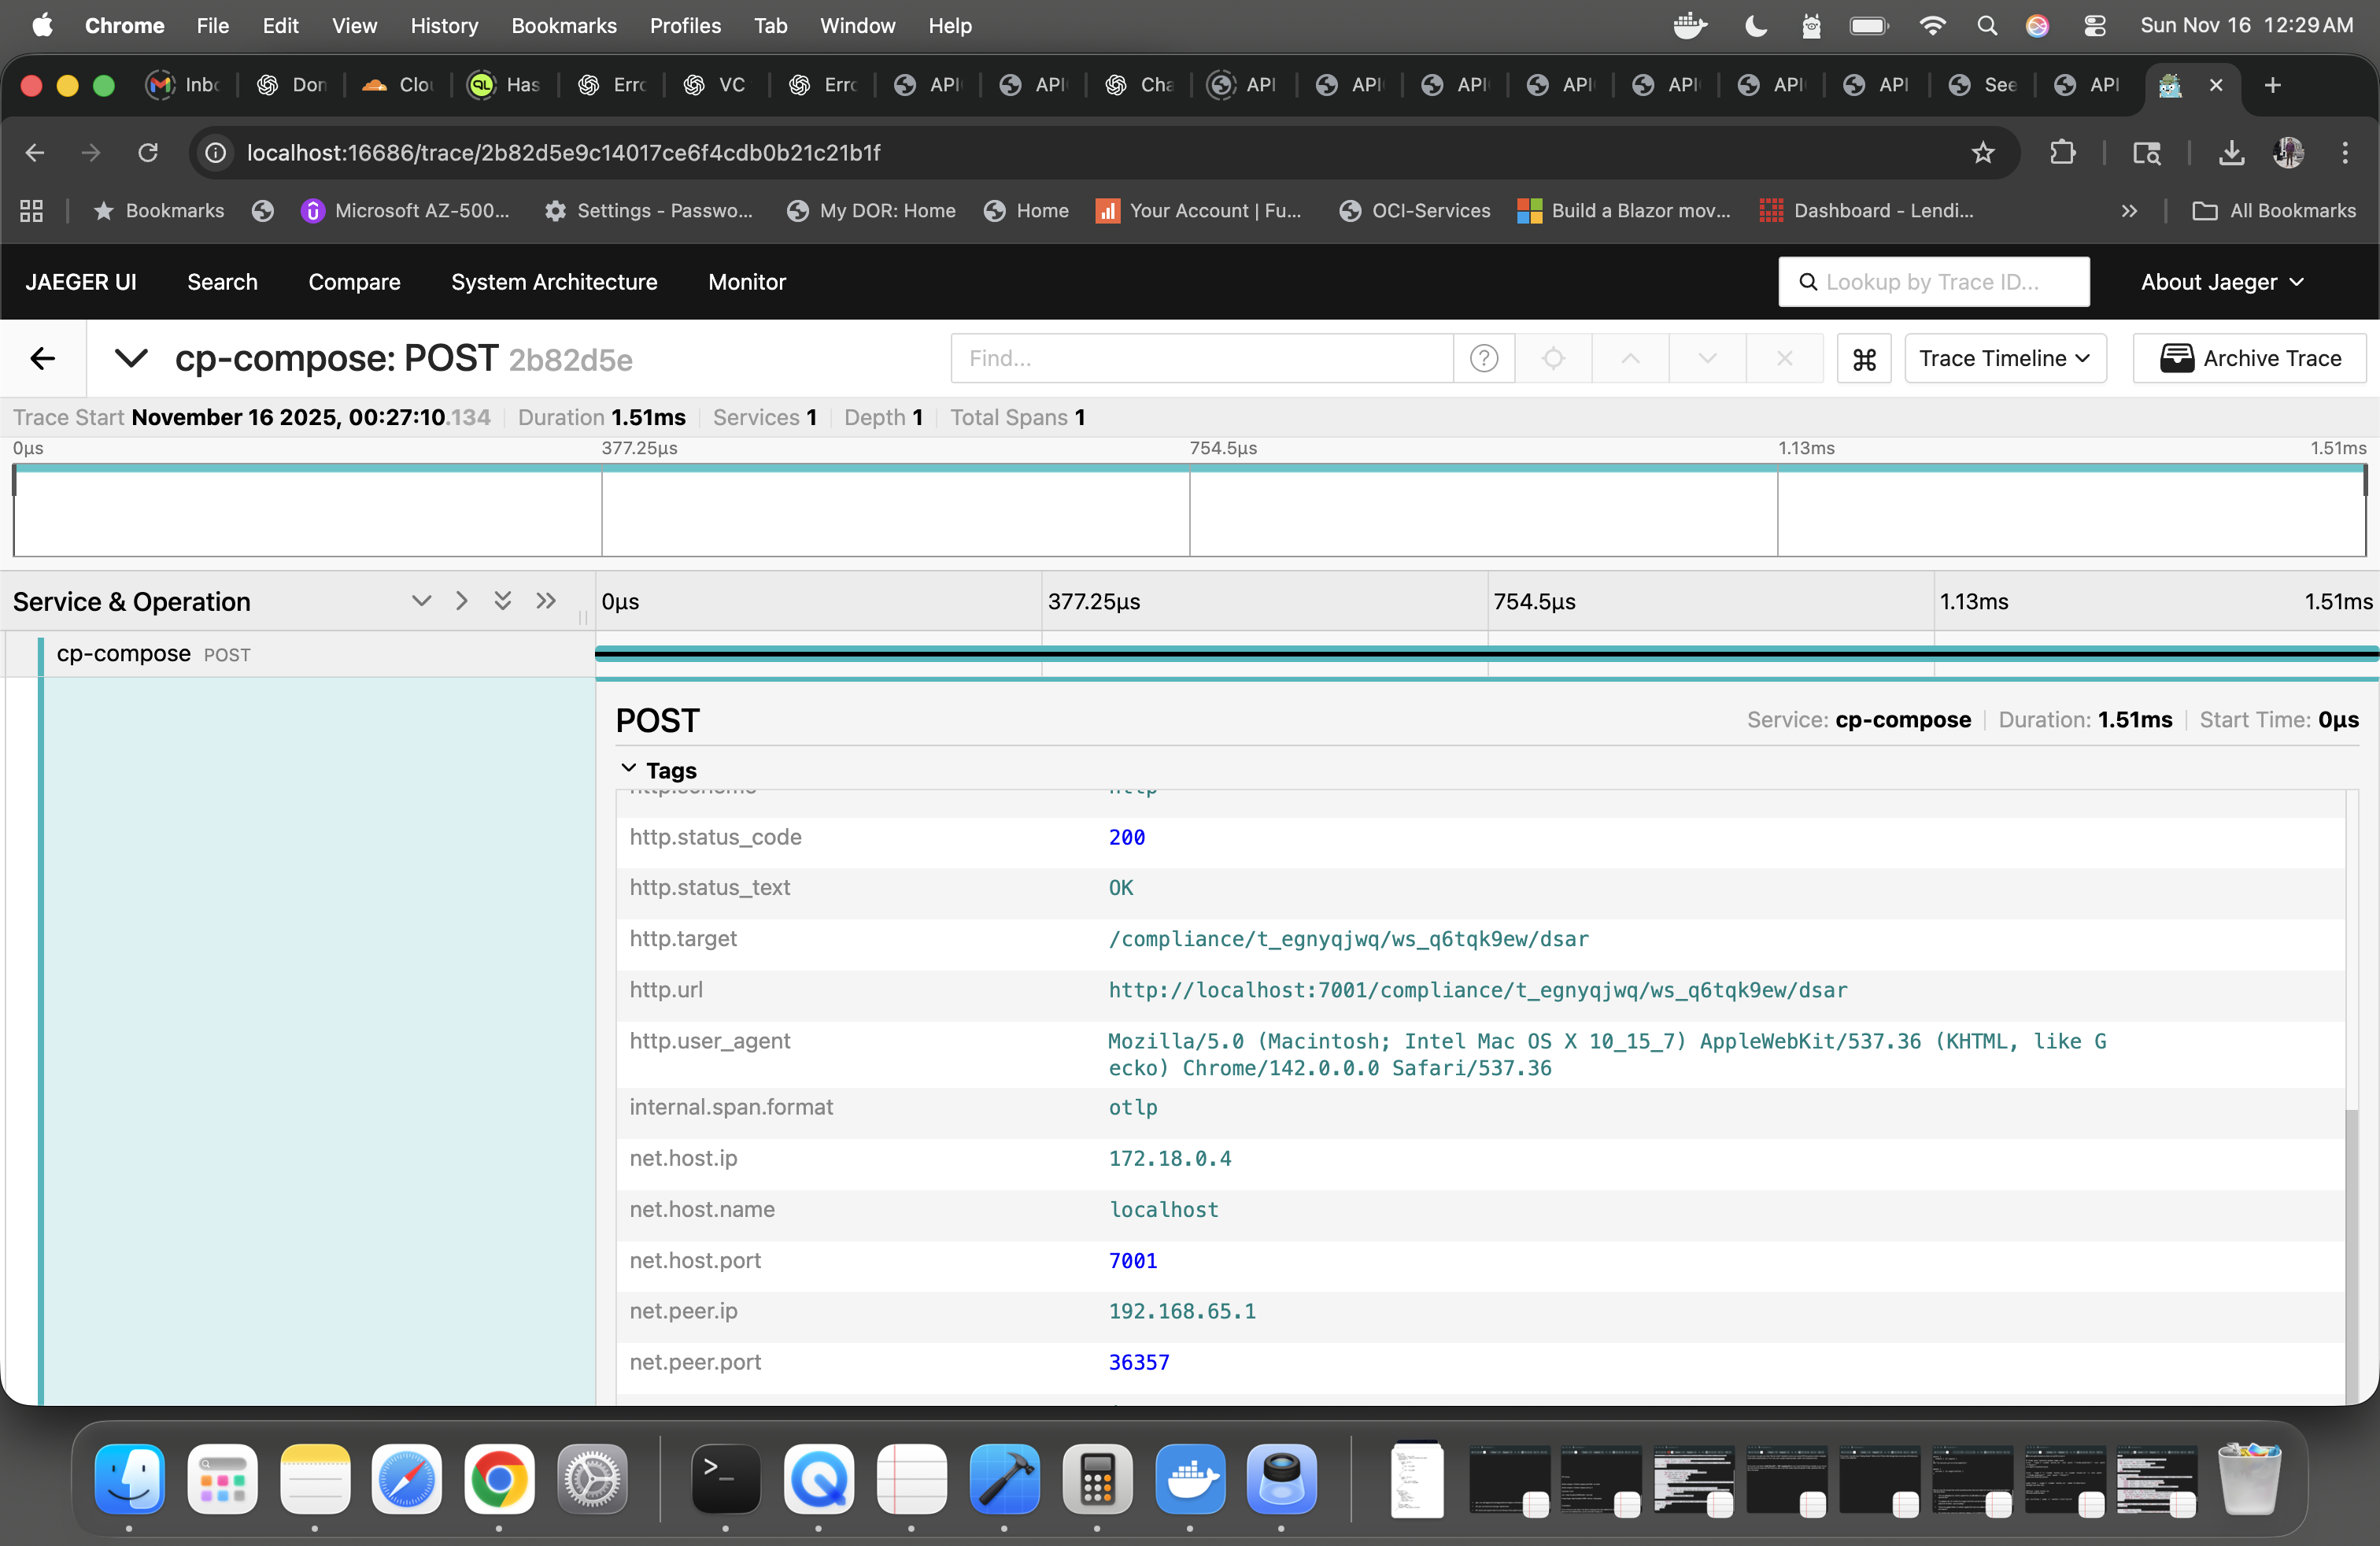The width and height of the screenshot is (2380, 1546).
Task: Select System Architecture in the Jaeger nav
Action: pos(554,282)
